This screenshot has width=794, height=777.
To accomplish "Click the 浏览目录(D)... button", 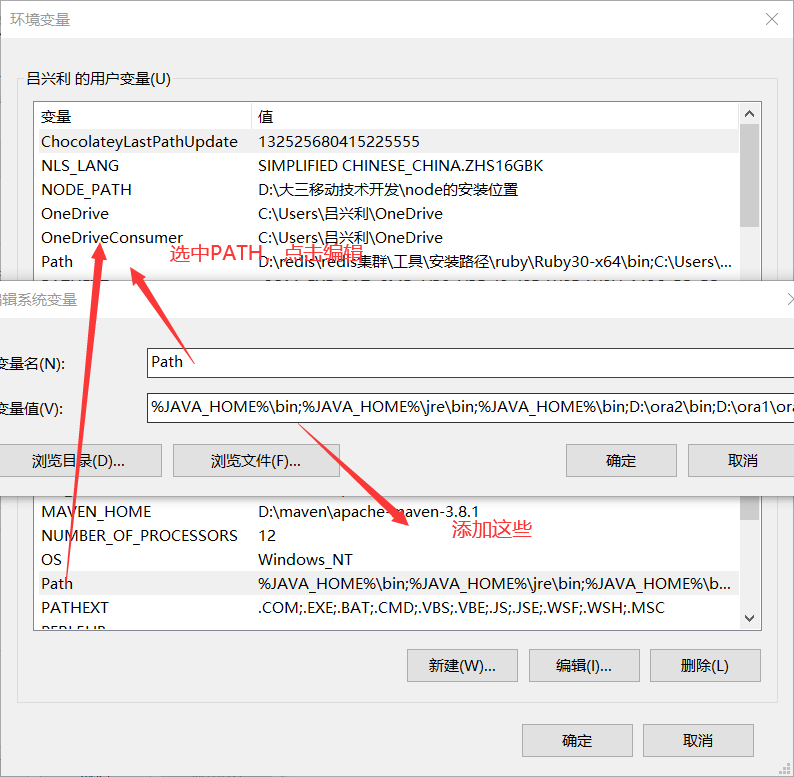I will 80,461.
